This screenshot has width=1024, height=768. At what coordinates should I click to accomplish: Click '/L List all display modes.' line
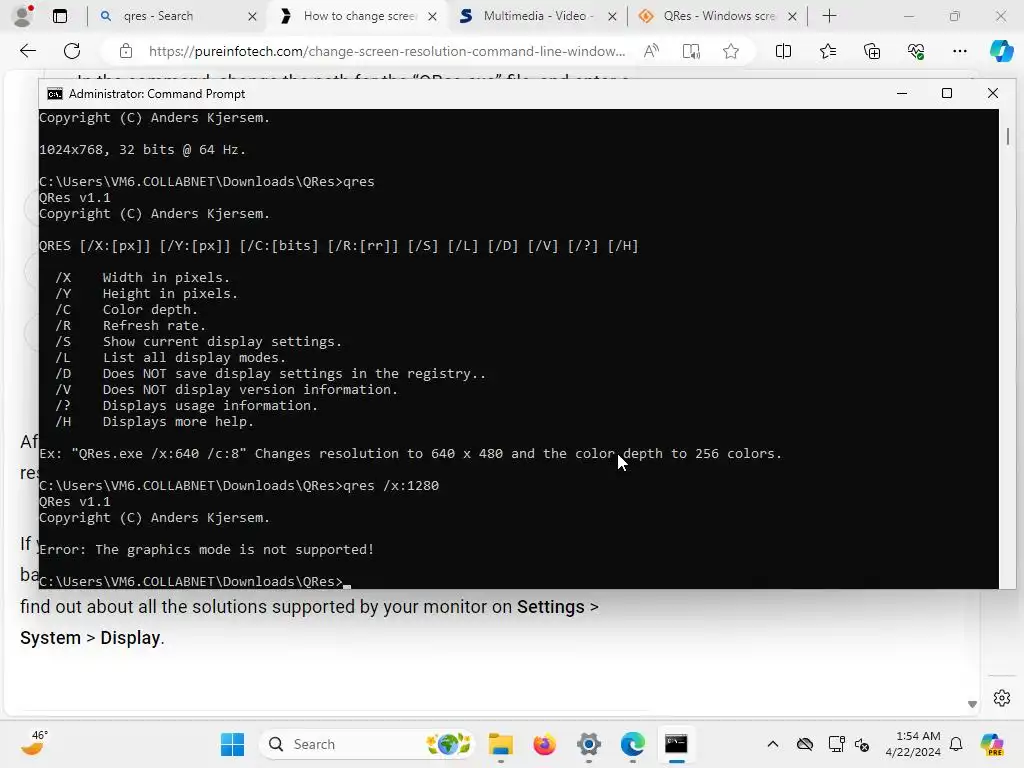(170, 357)
